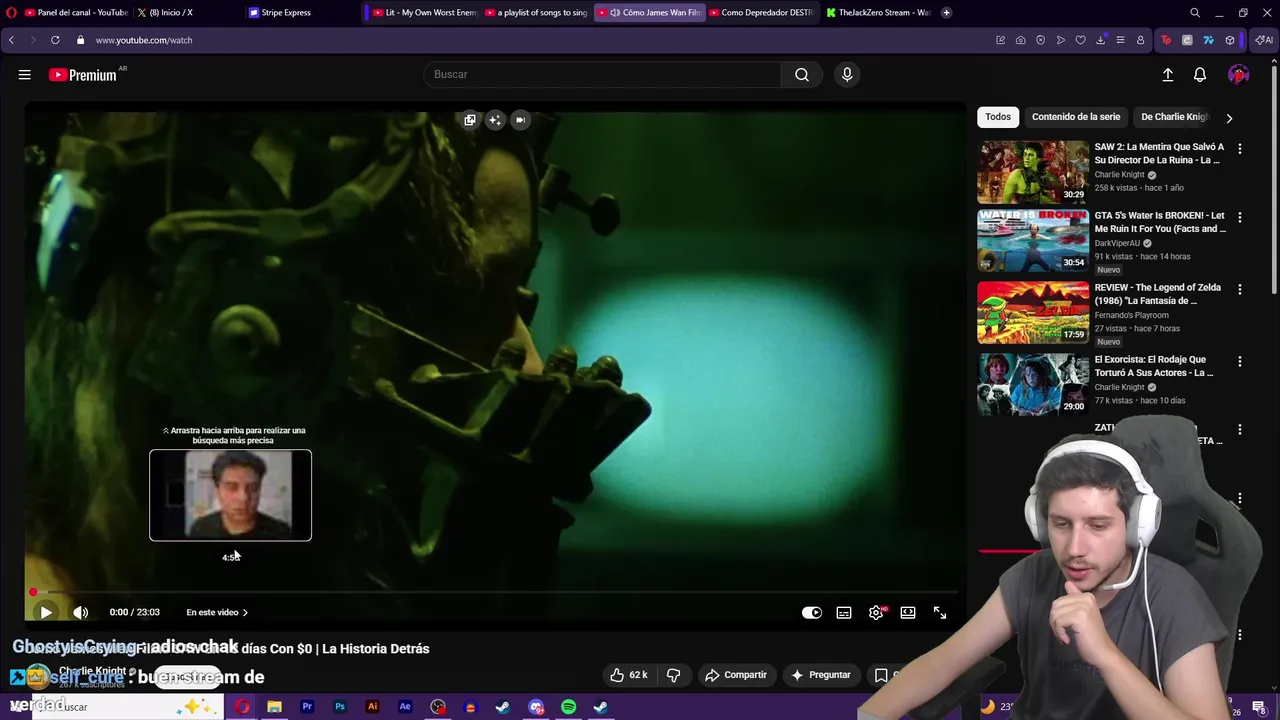Open player settings gear
The image size is (1280, 720).
coord(876,612)
